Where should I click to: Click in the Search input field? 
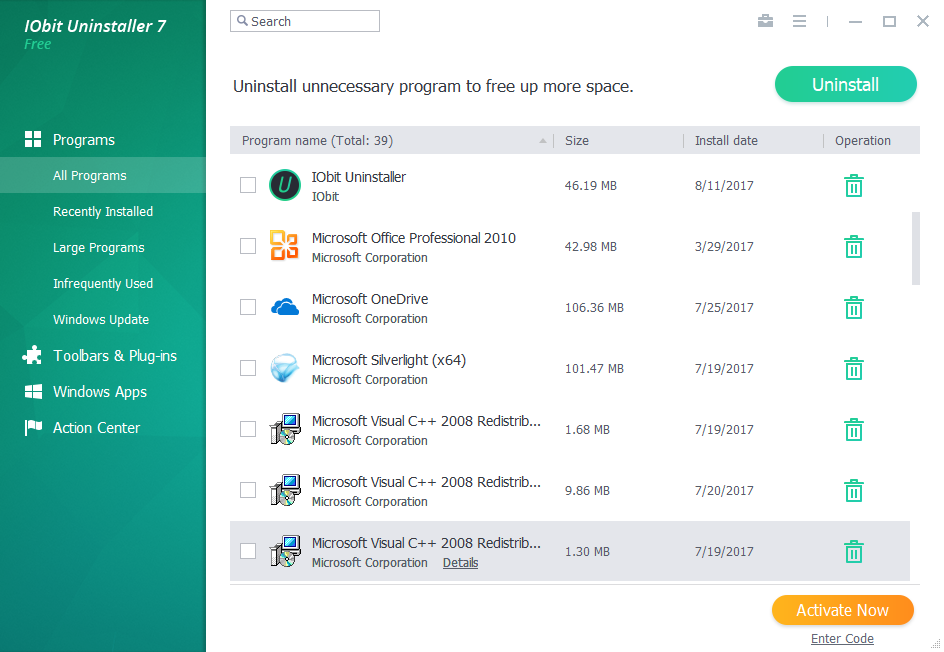coord(305,21)
